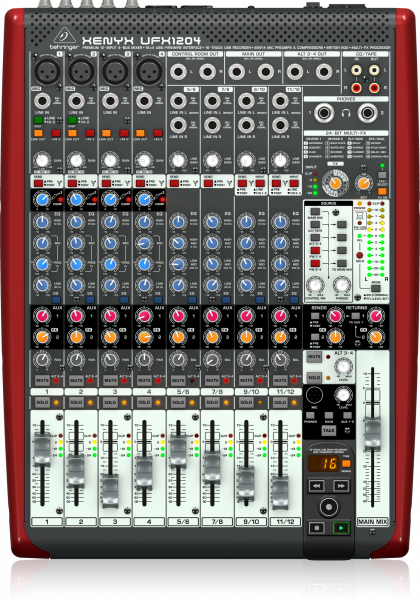The image size is (420, 600).
Task: Click the ALT 3-4 OUT left jack
Action: point(295,72)
